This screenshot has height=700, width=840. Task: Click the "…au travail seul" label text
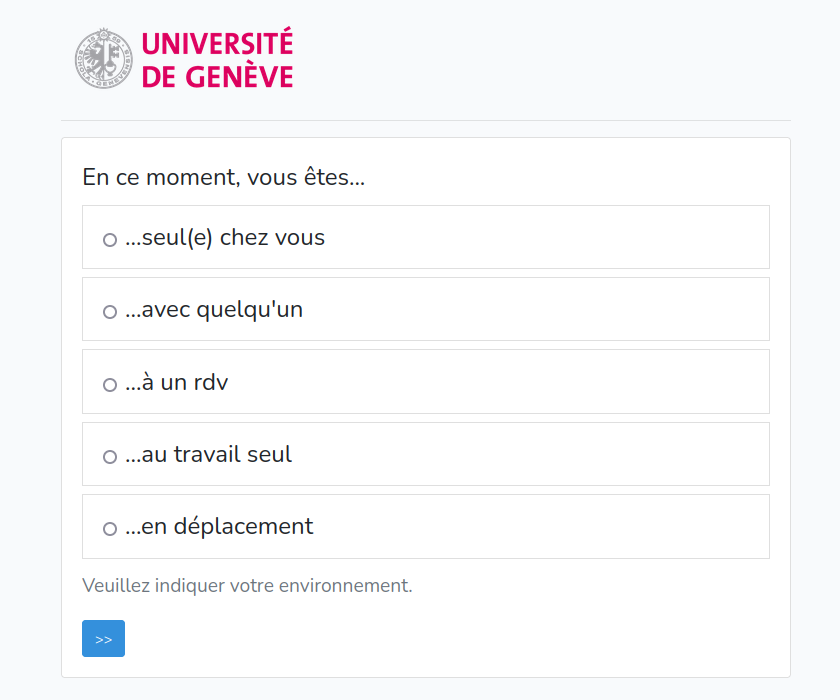click(x=208, y=454)
